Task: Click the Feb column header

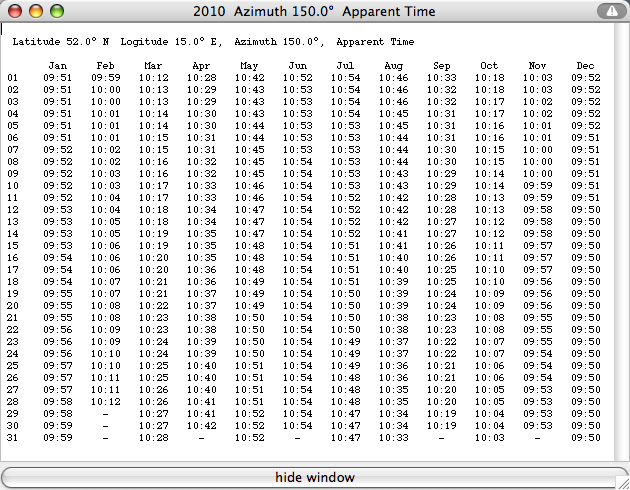Action: [106, 66]
